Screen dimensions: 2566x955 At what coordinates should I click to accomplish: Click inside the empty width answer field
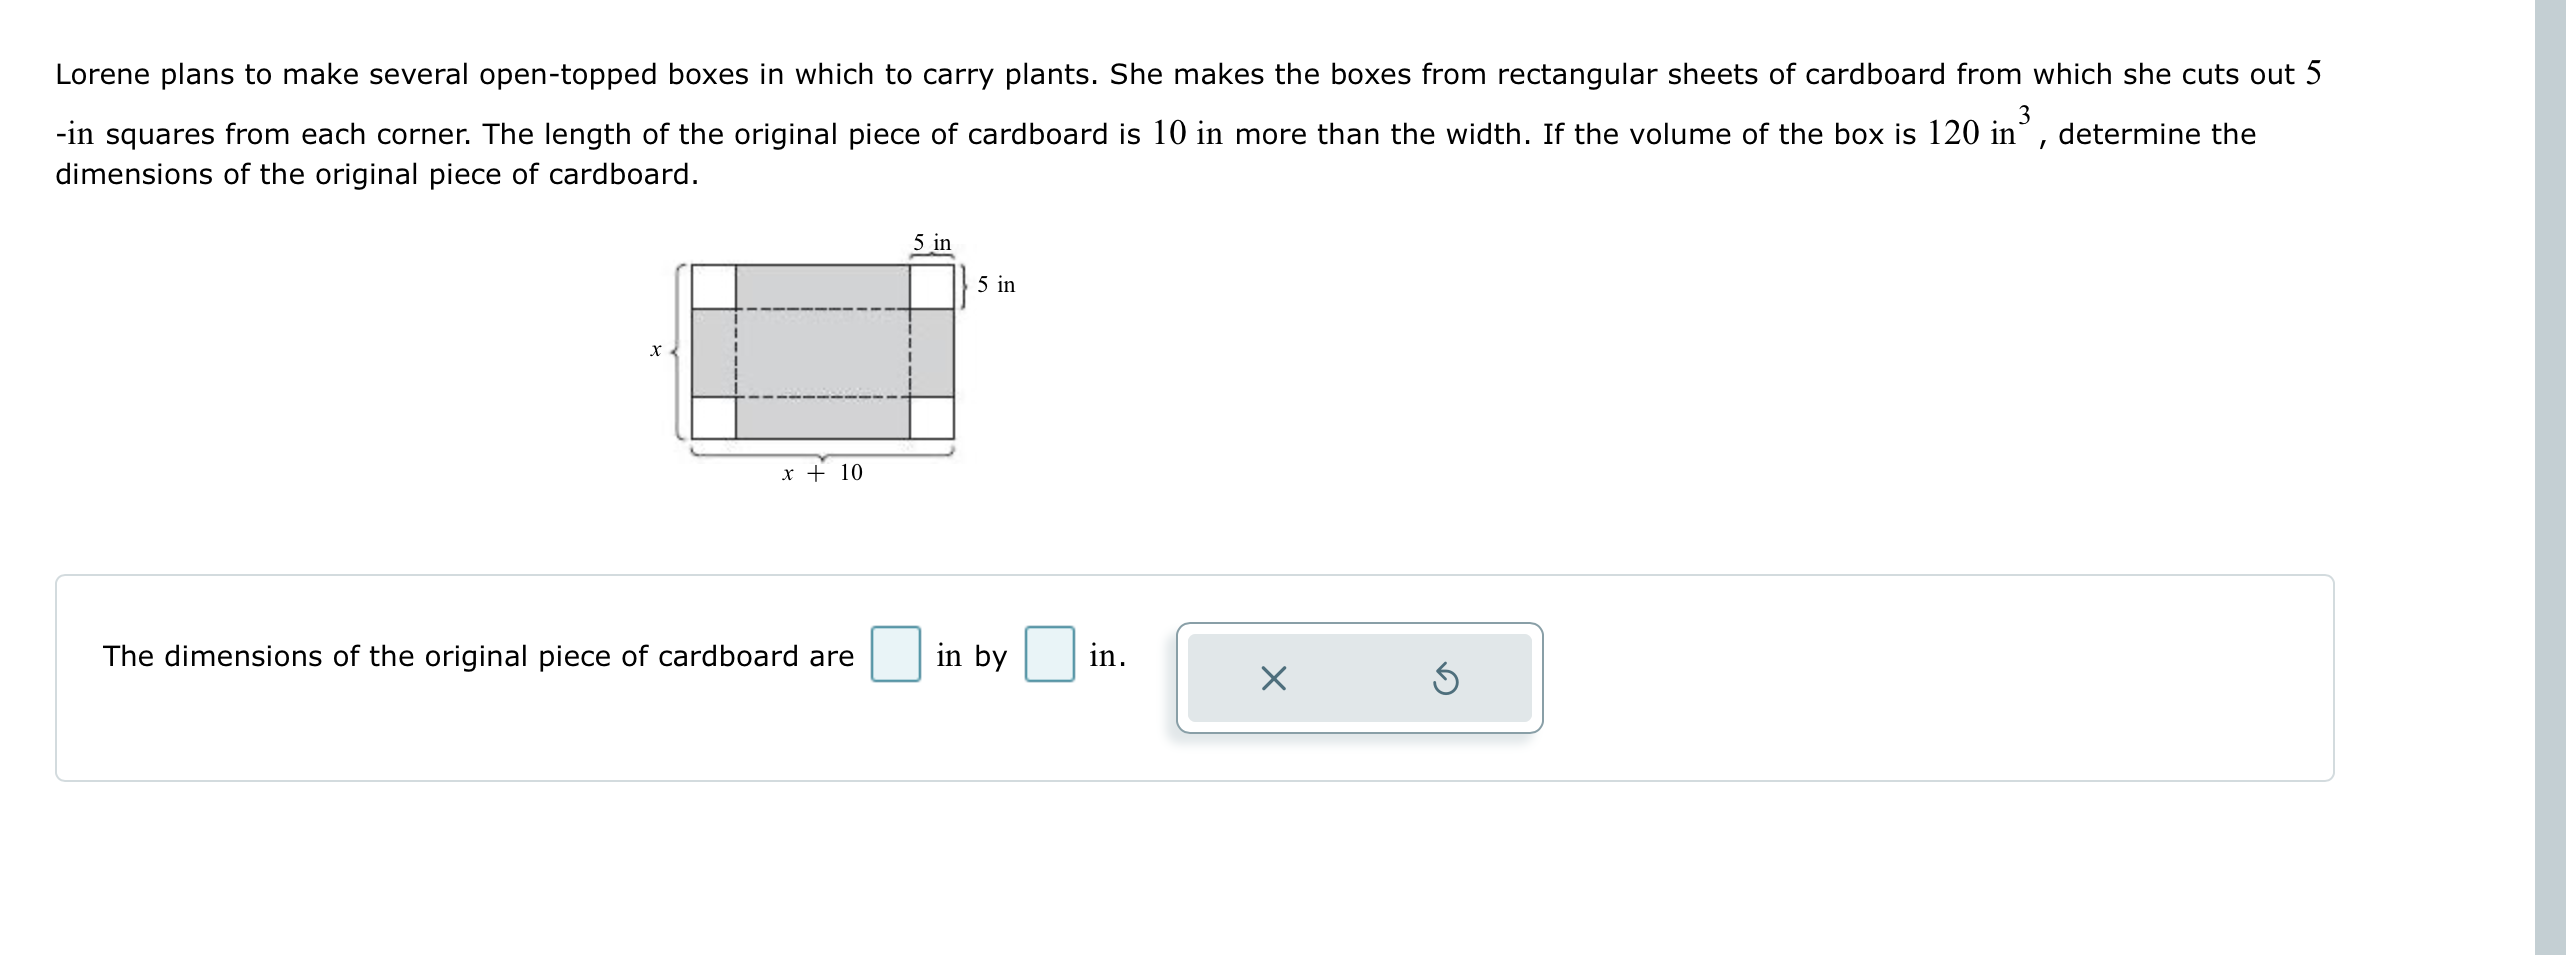pos(897,656)
